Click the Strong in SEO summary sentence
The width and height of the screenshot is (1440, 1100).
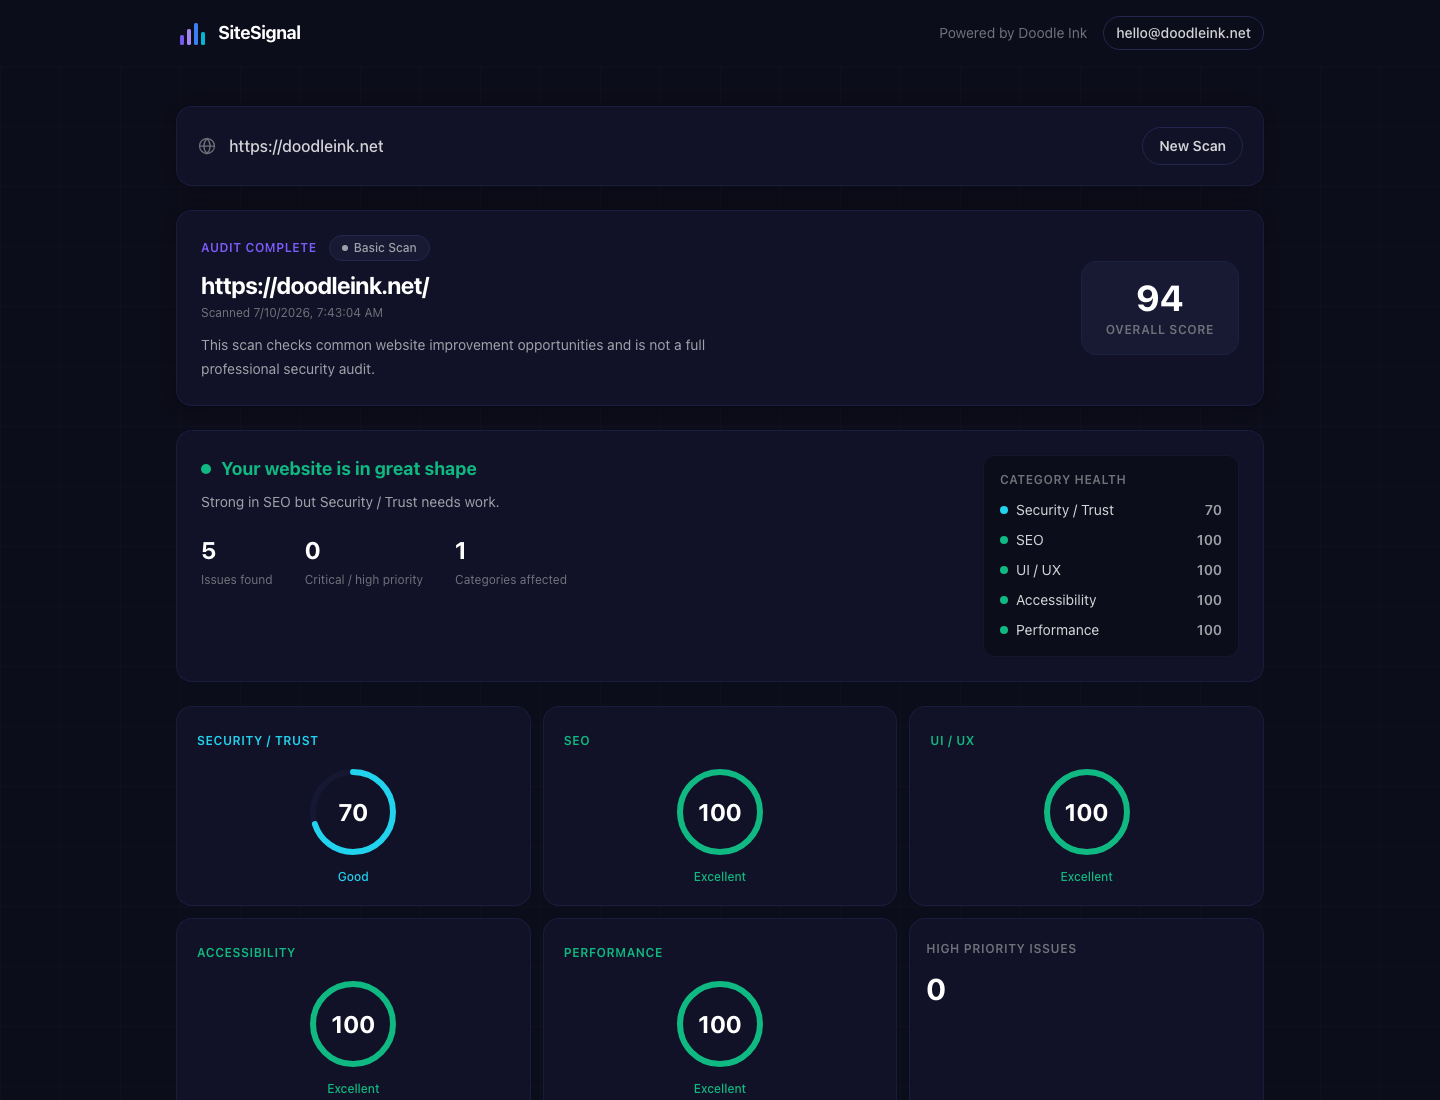click(350, 502)
